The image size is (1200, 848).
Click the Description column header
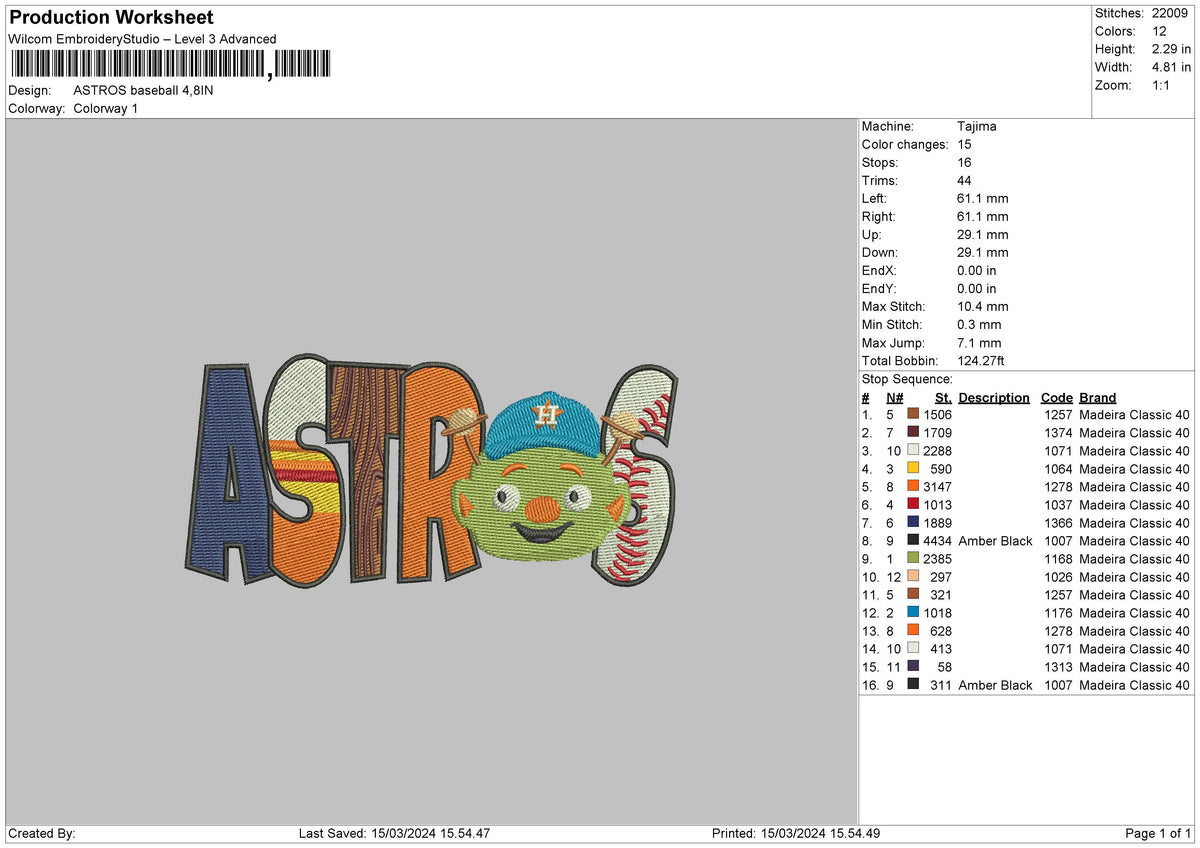click(995, 397)
